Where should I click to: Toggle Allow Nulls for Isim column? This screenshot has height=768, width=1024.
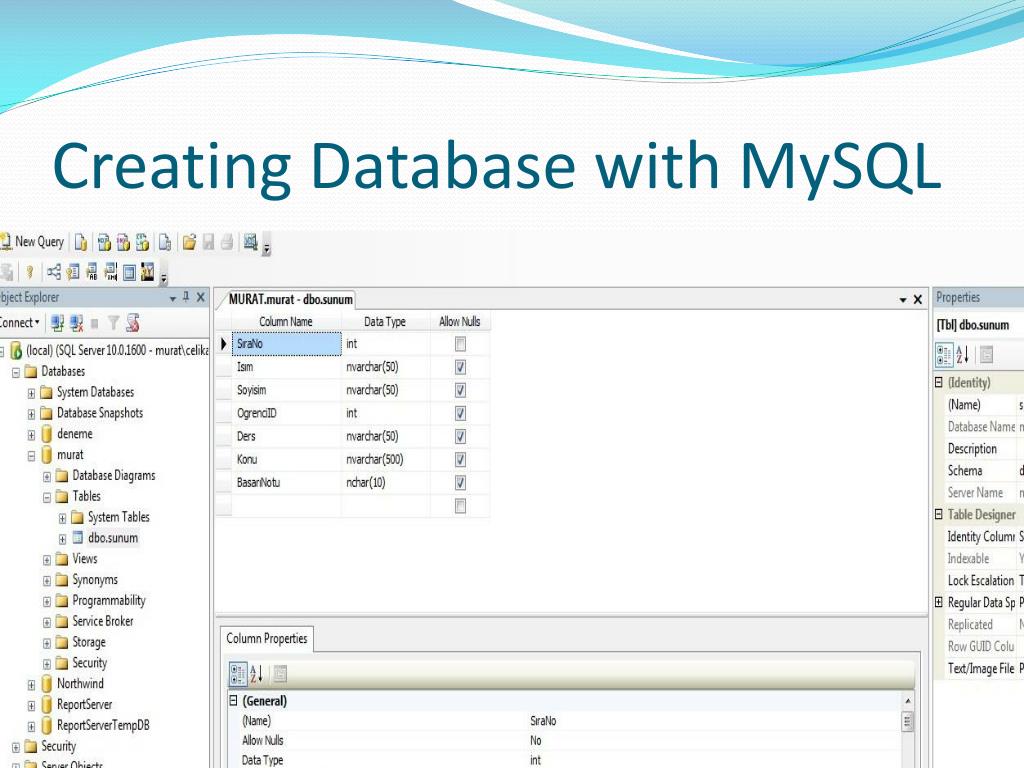pyautogui.click(x=460, y=367)
